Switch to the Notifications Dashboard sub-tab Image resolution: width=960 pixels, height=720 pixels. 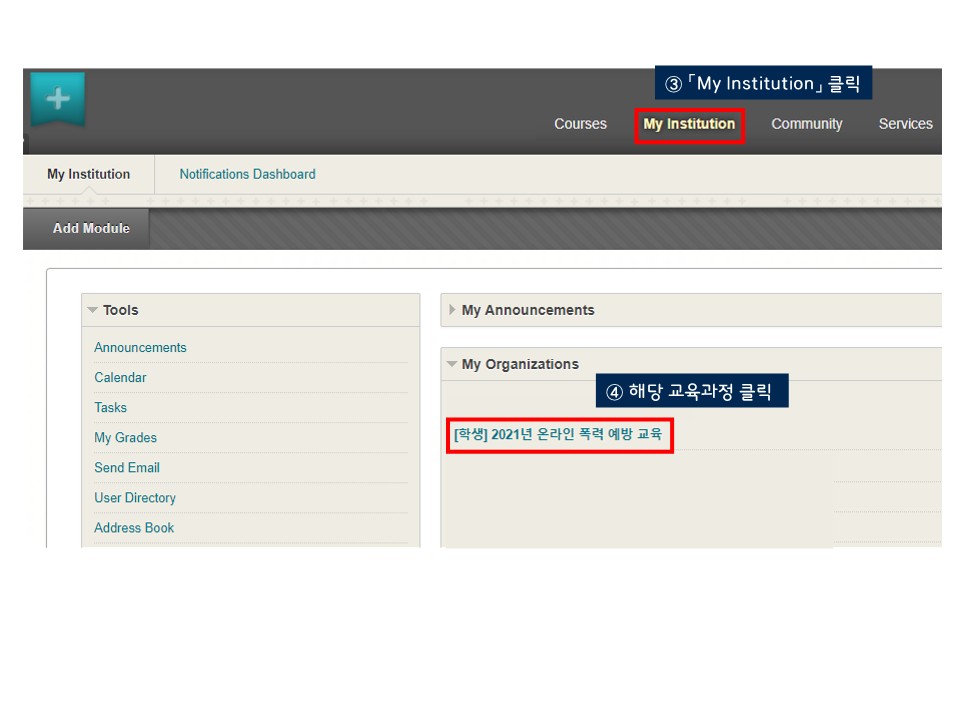pos(247,174)
